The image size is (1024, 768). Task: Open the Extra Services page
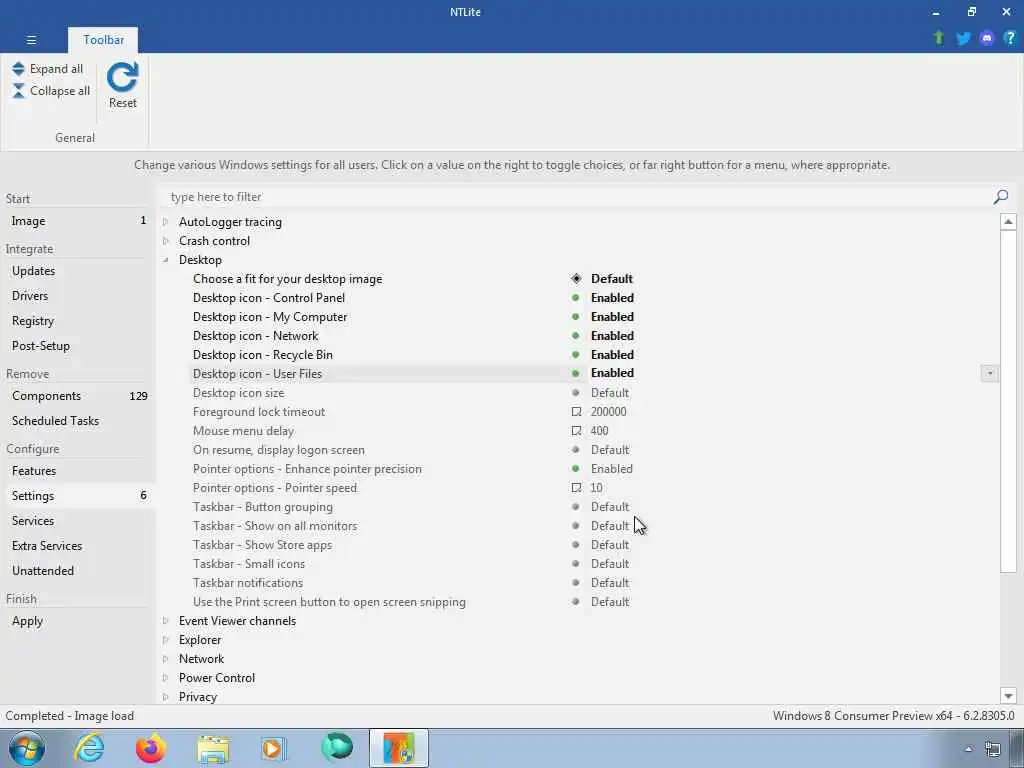click(77, 546)
